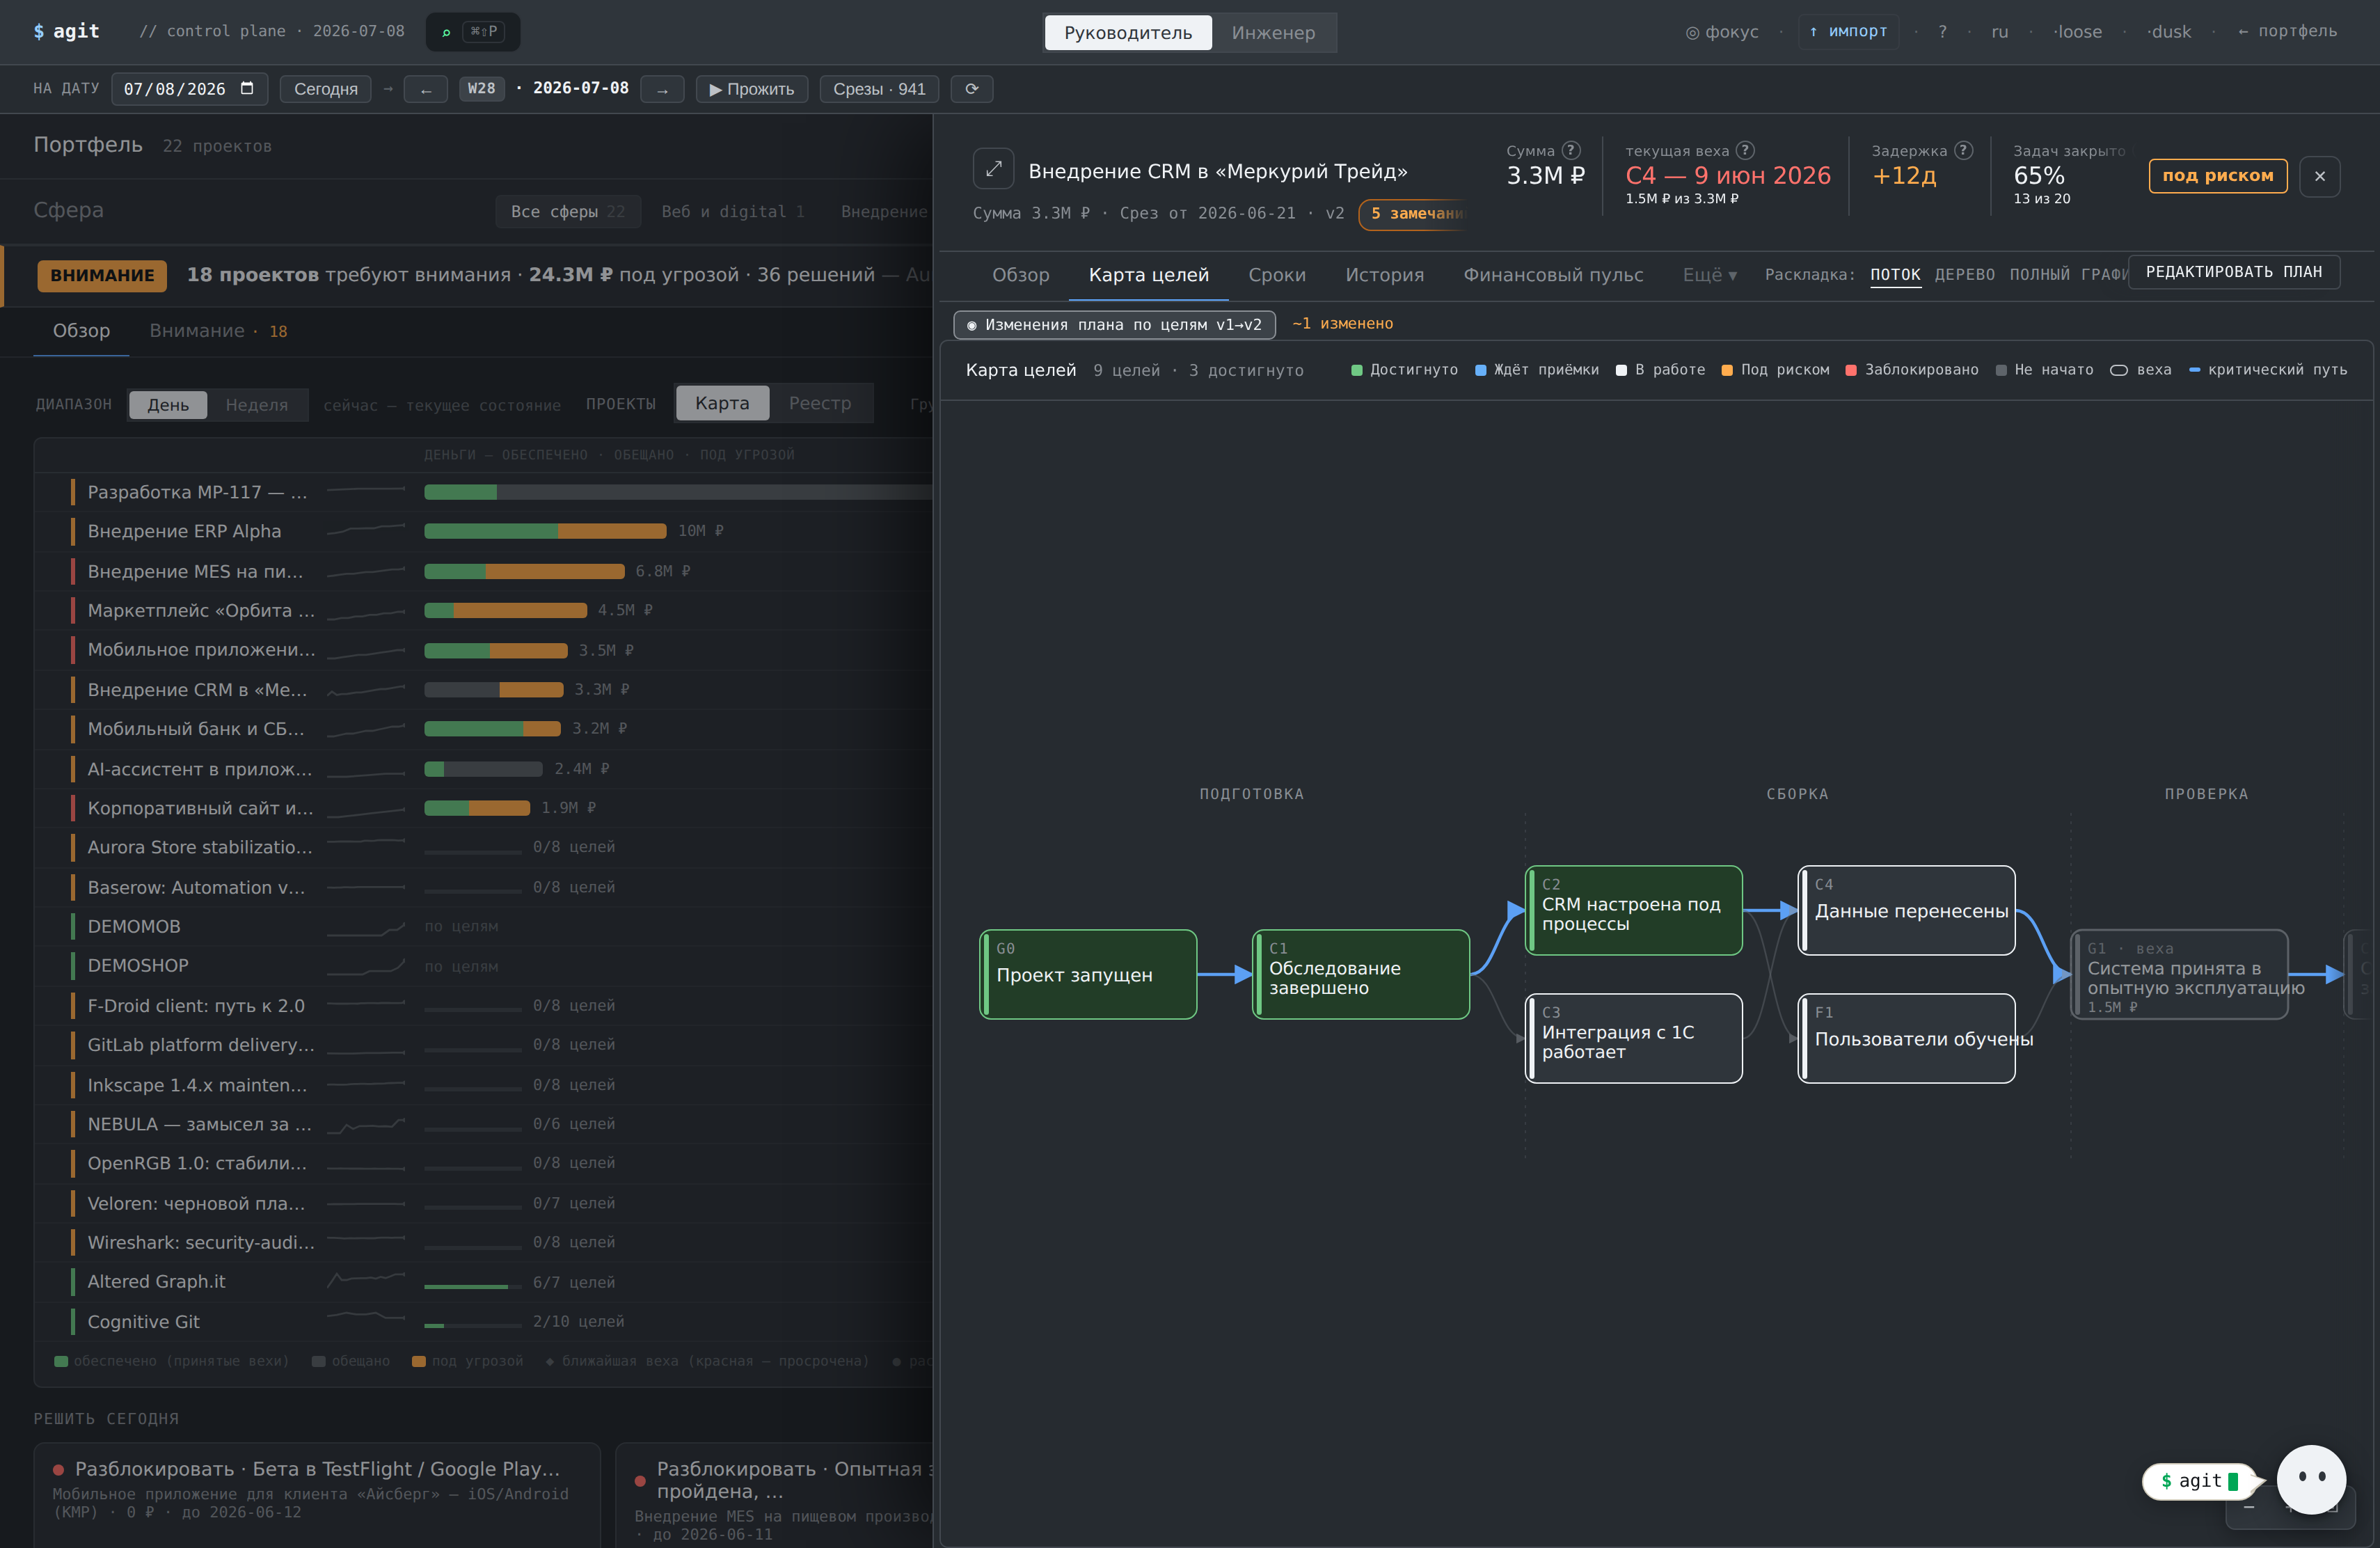Filter sphere by Веб и digital

[x=732, y=212]
